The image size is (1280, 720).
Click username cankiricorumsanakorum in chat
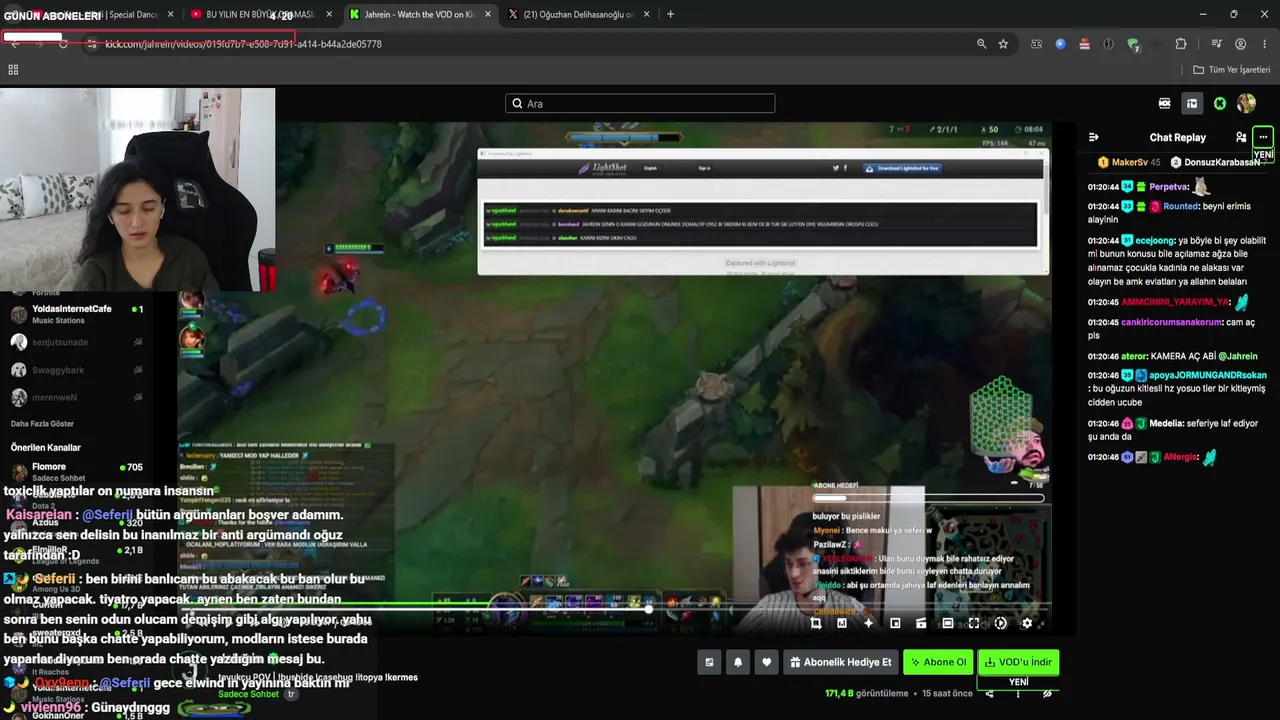(1171, 322)
